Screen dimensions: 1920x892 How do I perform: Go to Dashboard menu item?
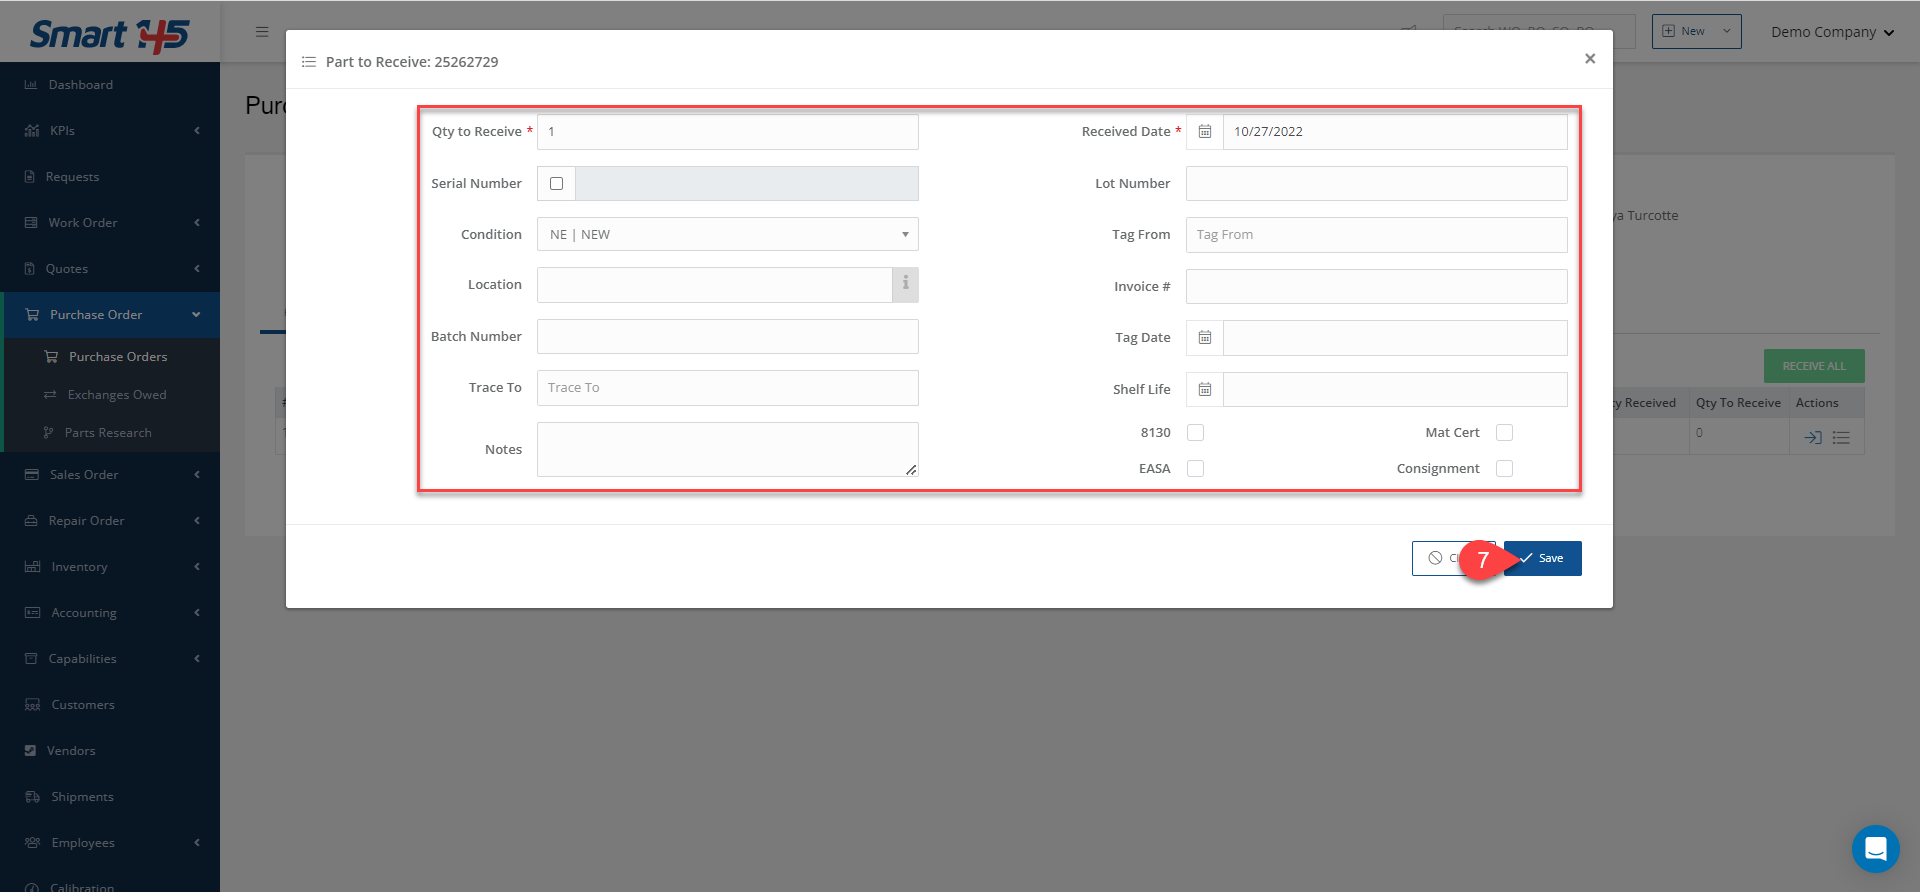(110, 85)
